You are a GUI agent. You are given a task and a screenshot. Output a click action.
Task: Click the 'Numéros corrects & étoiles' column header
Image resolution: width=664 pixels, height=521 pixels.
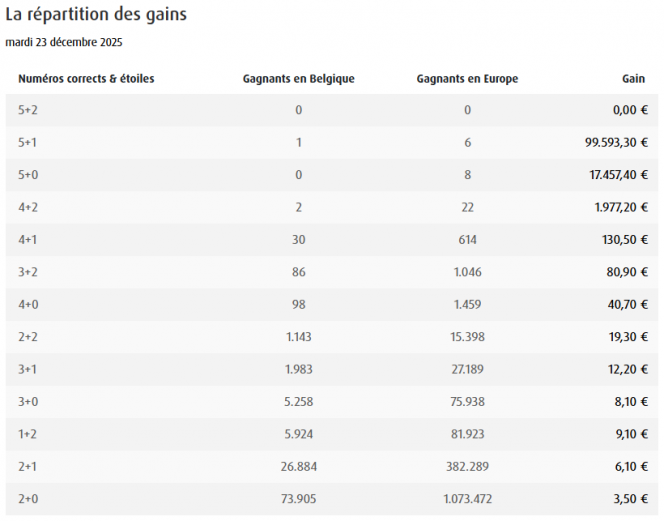pyautogui.click(x=86, y=78)
